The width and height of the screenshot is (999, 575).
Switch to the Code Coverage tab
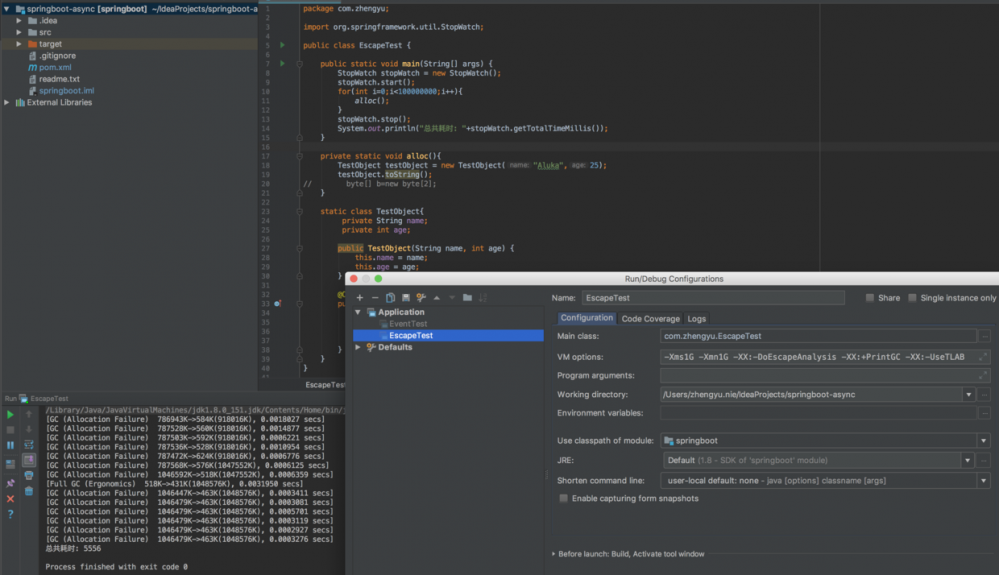point(650,319)
